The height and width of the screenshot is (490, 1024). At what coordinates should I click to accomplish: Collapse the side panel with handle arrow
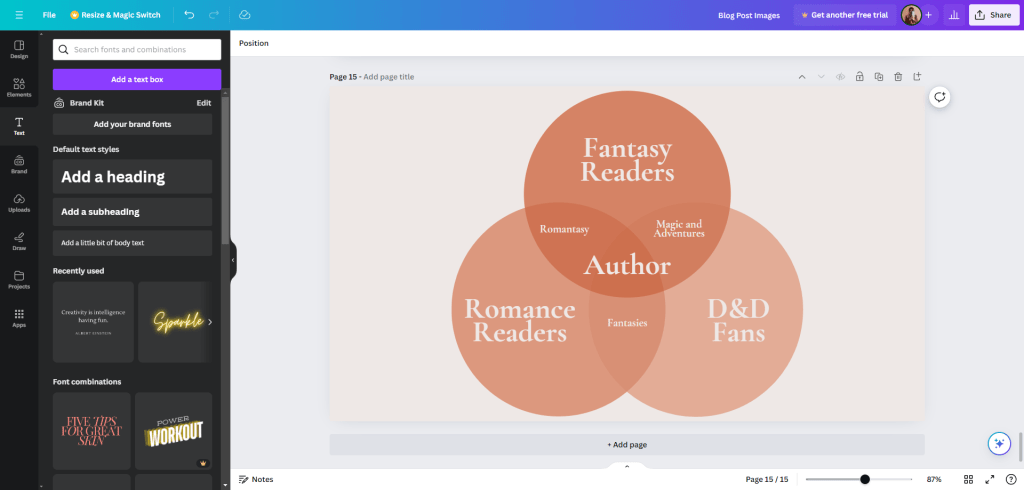233,260
